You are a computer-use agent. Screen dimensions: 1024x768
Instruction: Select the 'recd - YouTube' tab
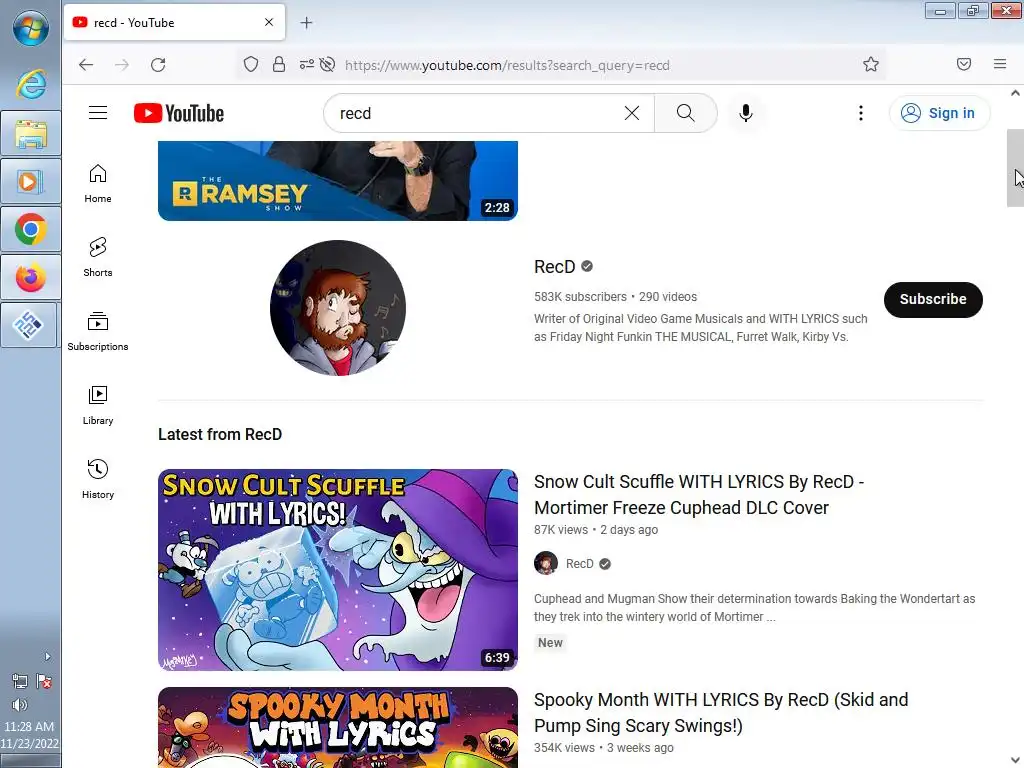[174, 22]
